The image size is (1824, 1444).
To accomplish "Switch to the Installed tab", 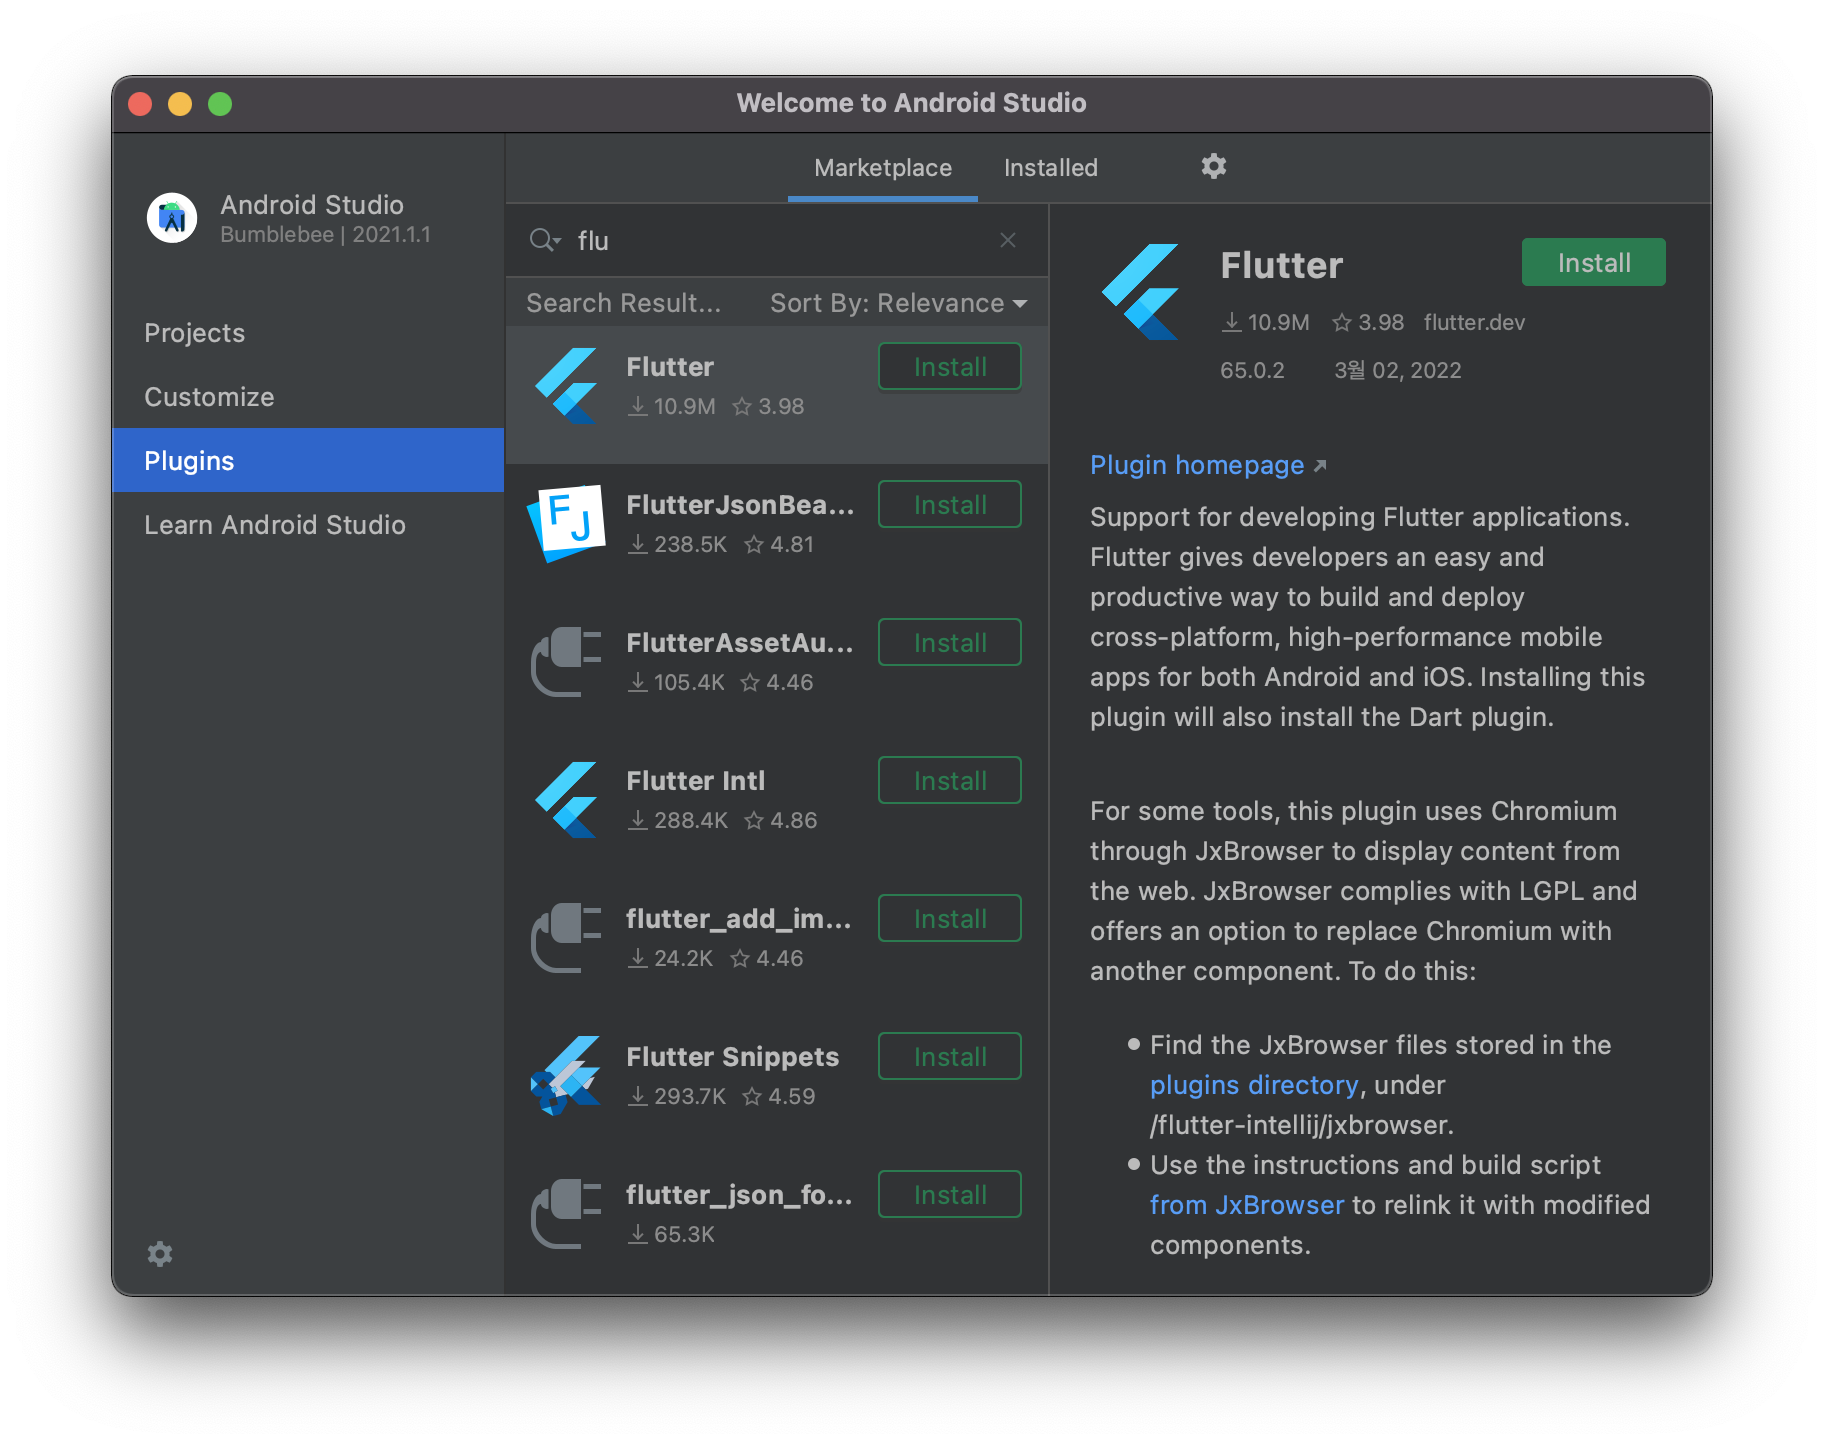I will [1051, 168].
